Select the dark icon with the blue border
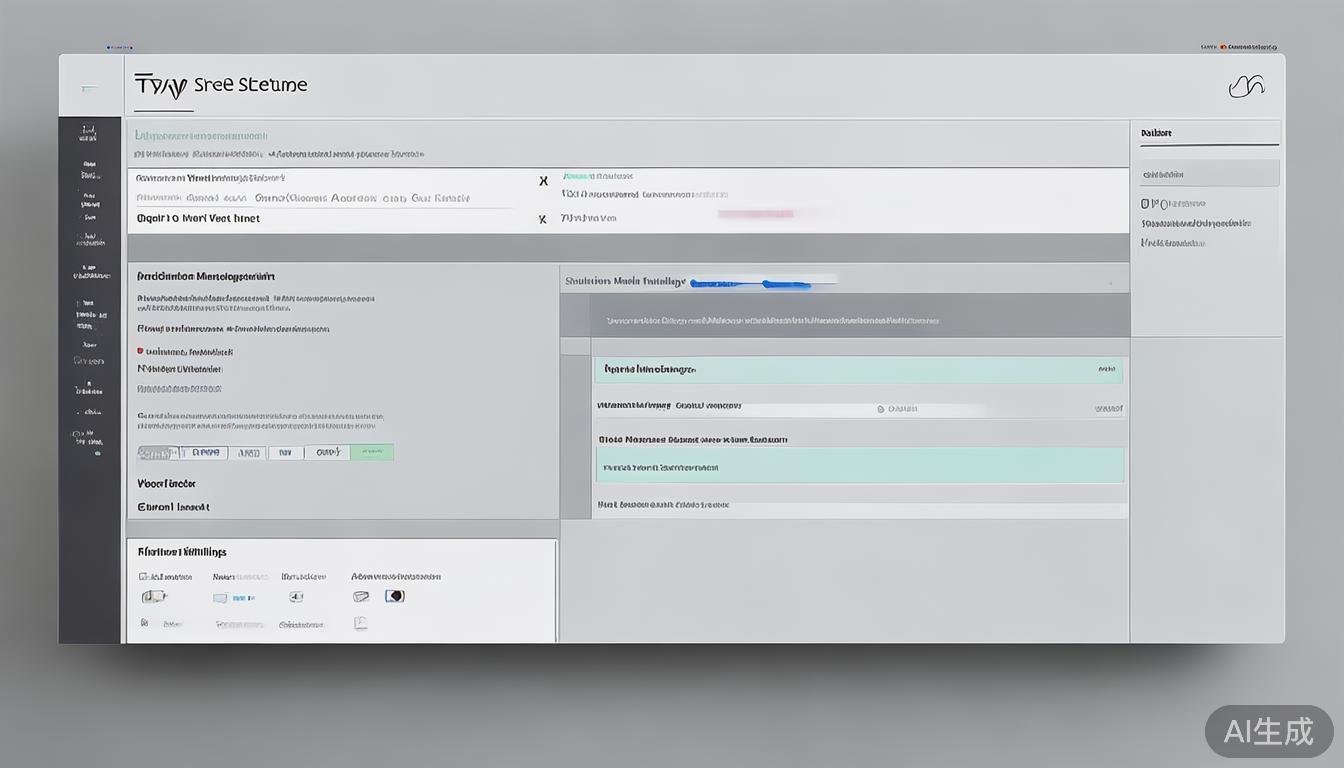Screen dimensions: 1344x768 [x=395, y=596]
